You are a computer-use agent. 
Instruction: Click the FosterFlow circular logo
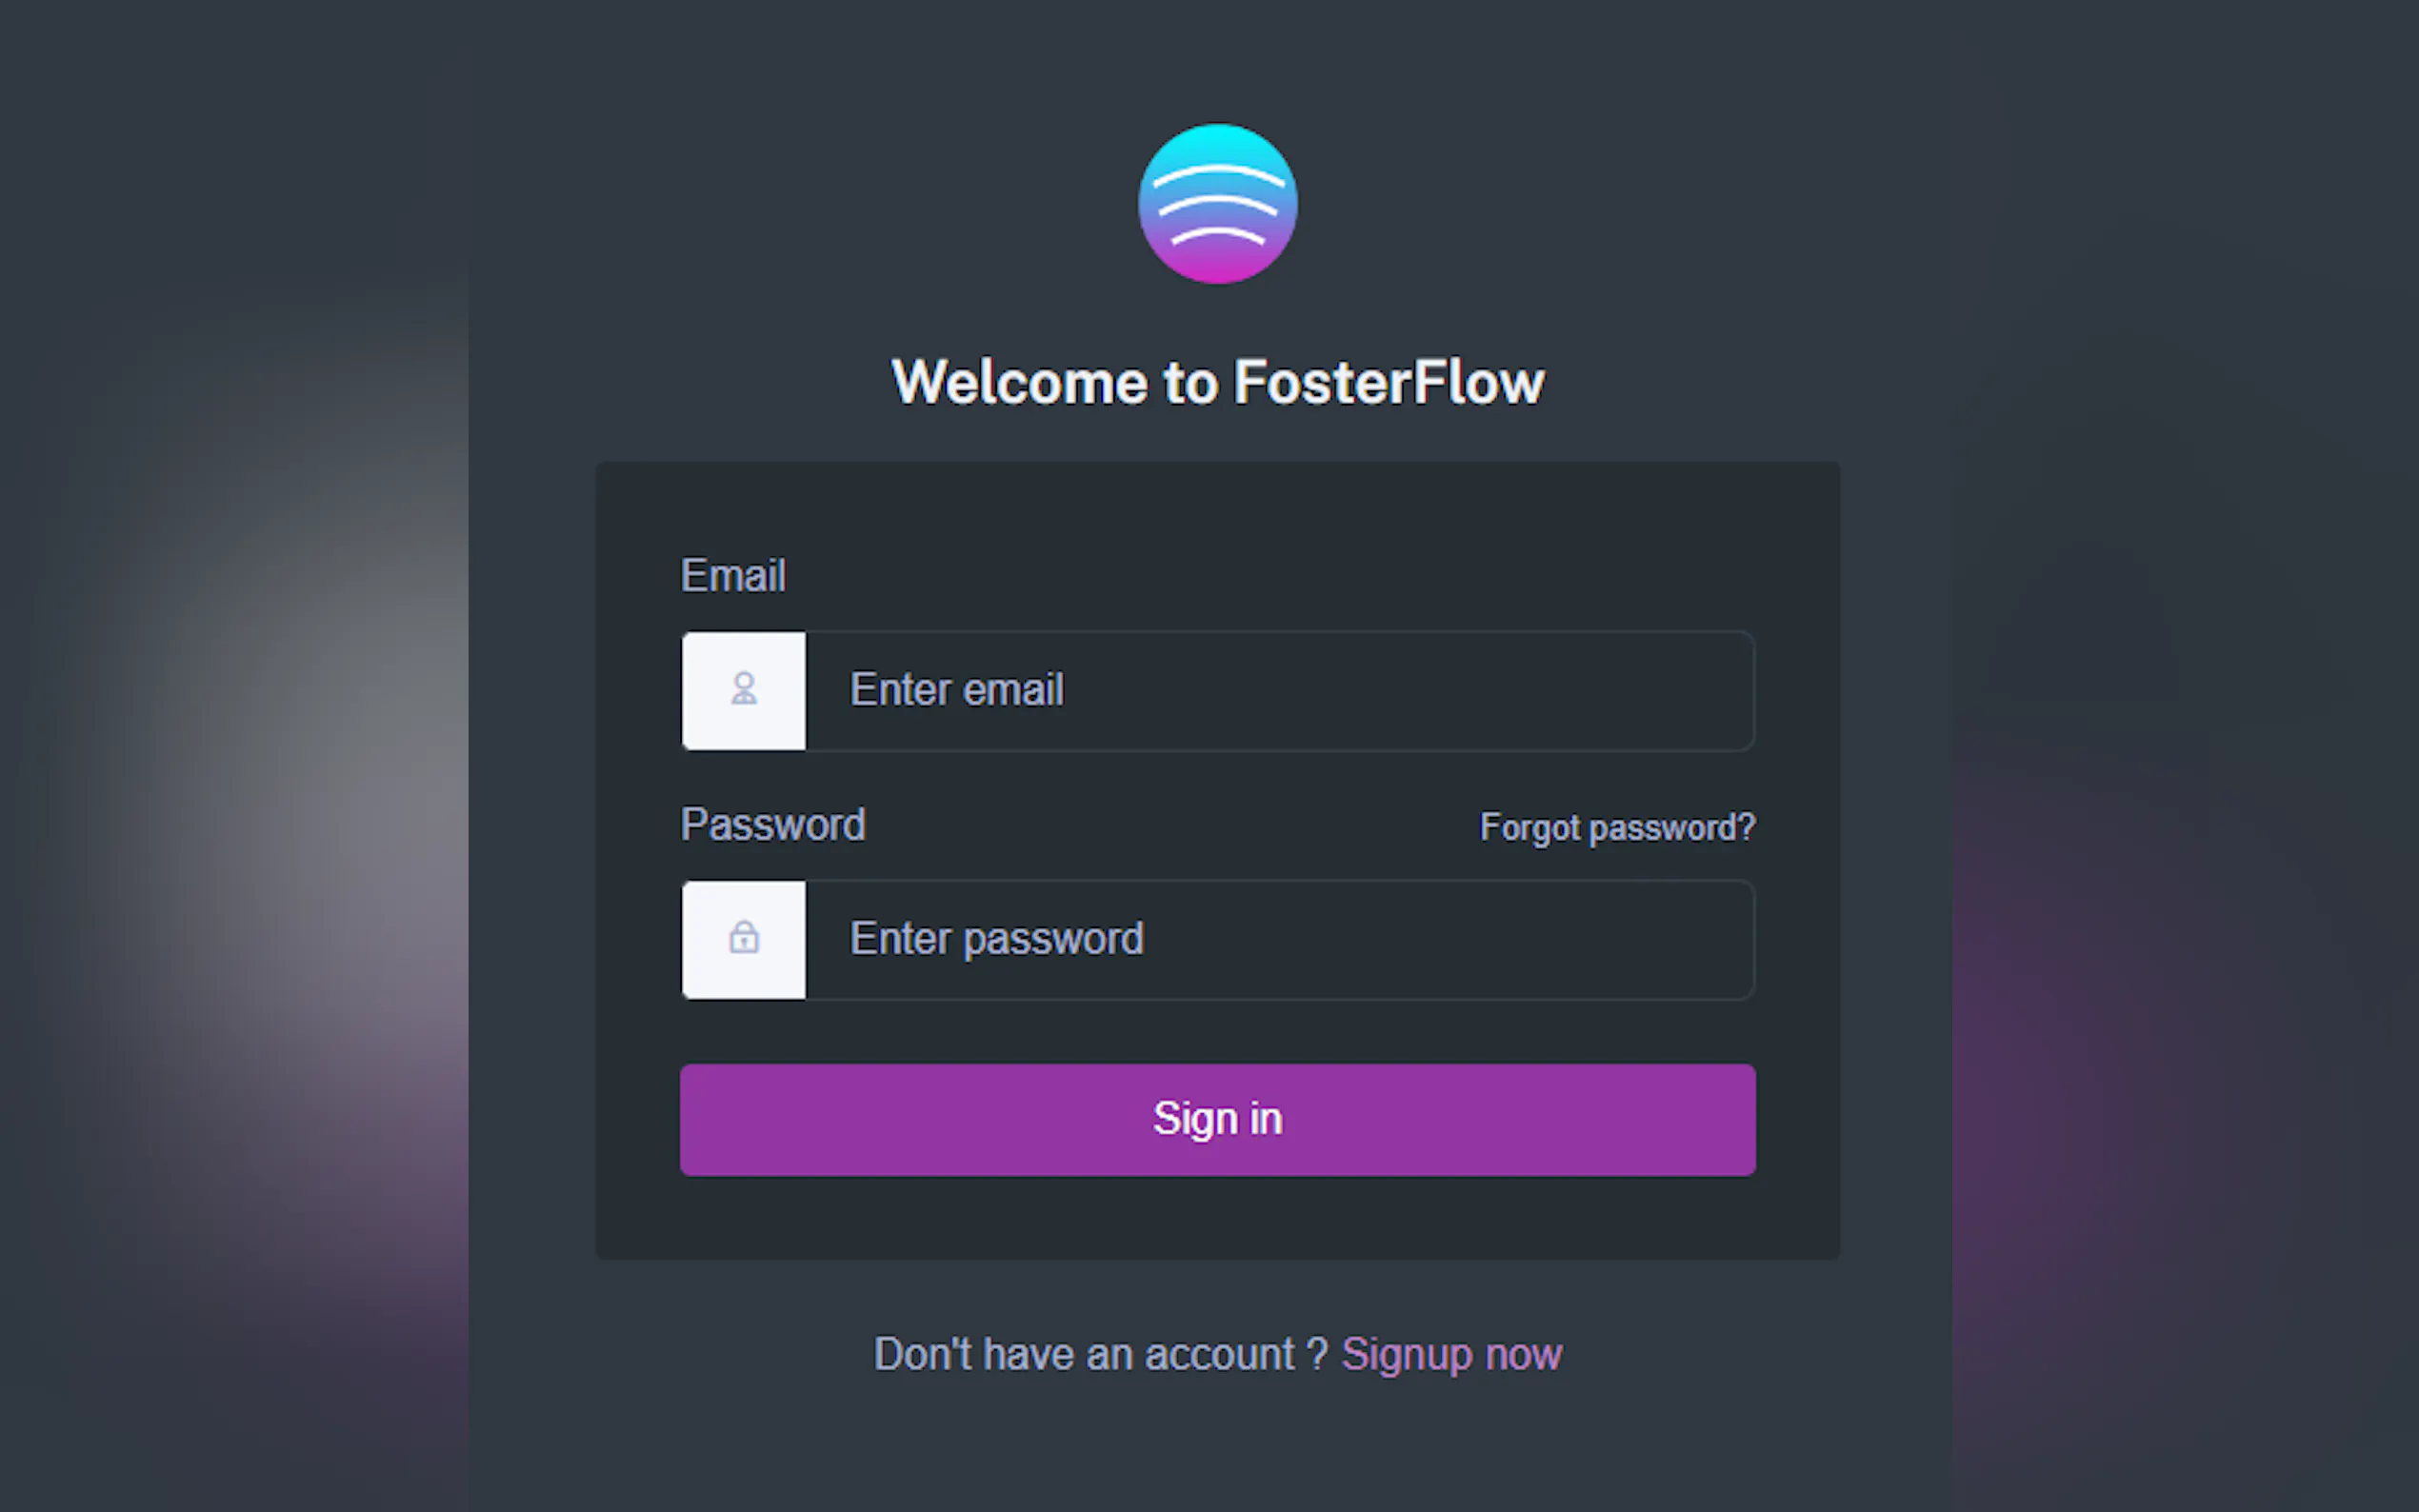point(1217,204)
